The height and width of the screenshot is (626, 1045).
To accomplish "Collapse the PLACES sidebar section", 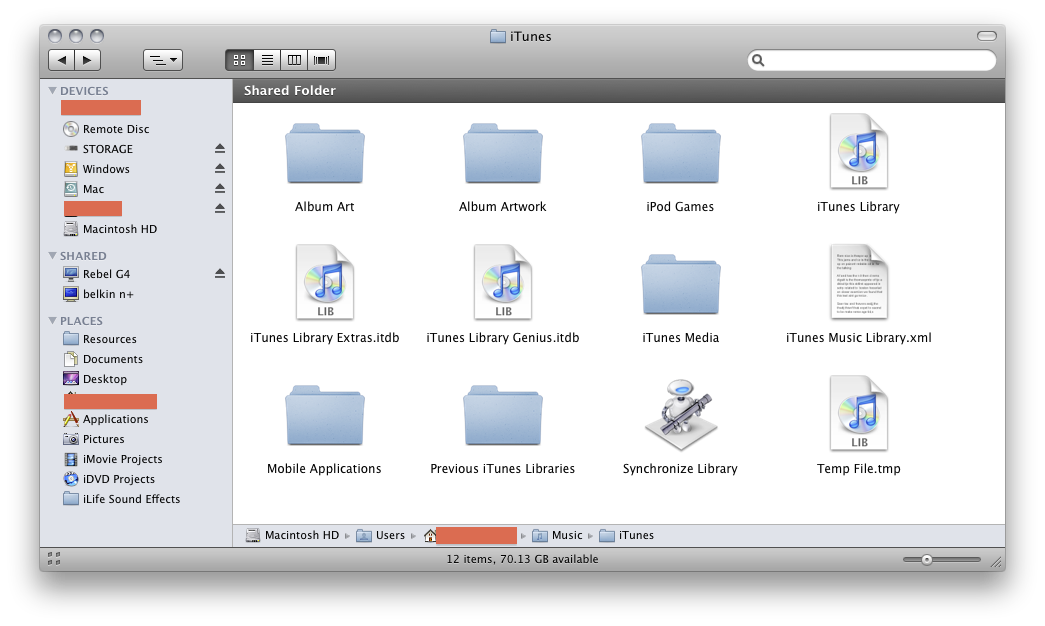I will pos(52,321).
